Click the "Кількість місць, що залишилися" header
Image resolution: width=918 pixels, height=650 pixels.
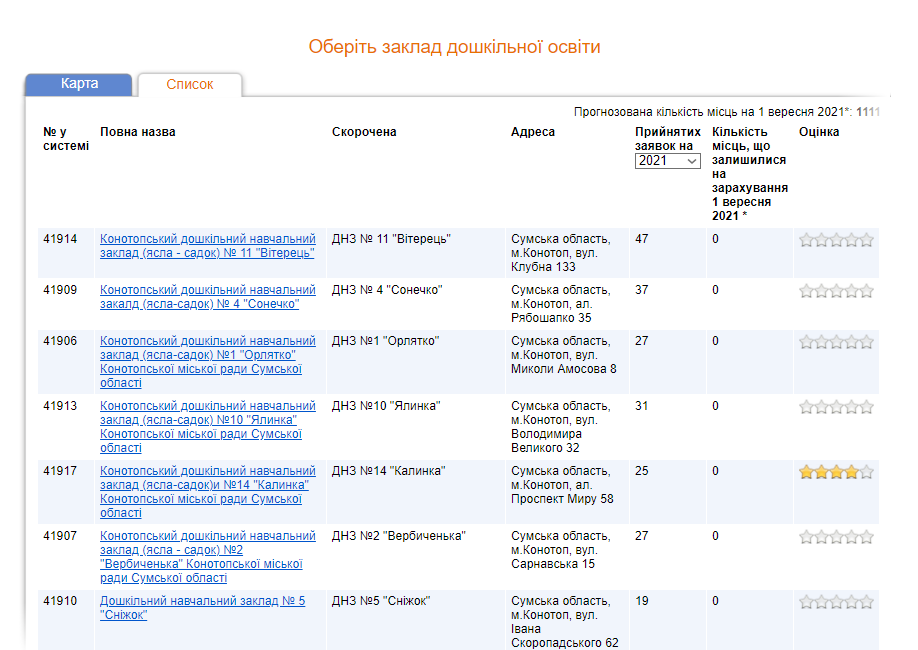click(x=750, y=174)
